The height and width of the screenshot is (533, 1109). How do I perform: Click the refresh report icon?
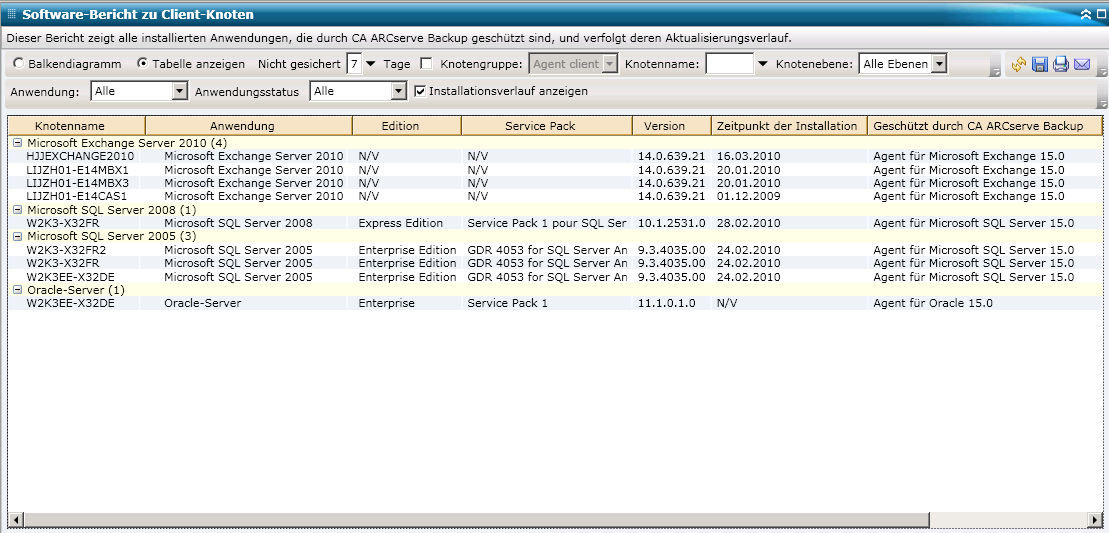point(1019,64)
